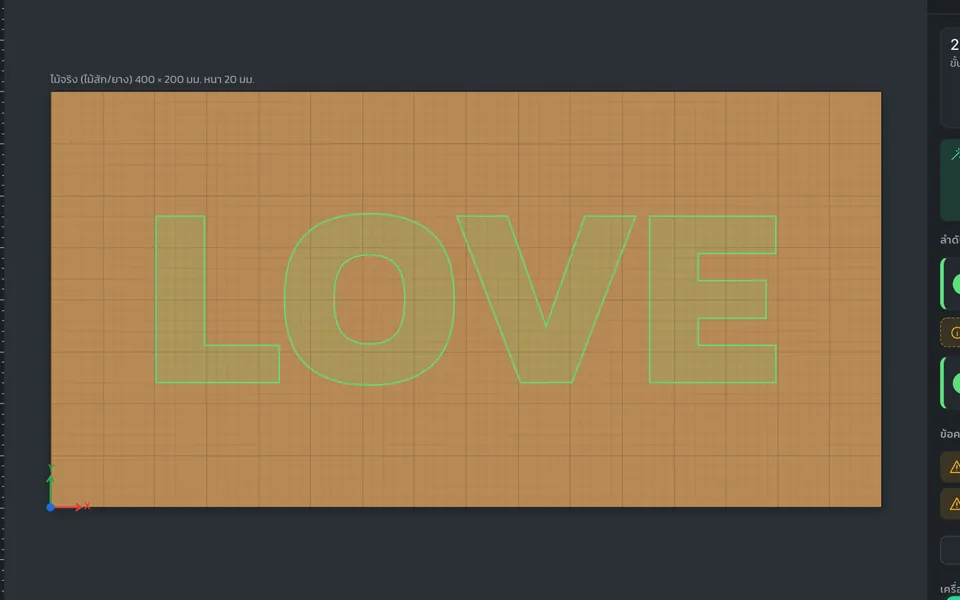Click the lower yellow warning triangle icon
Screen dimensions: 960x600
[955, 504]
